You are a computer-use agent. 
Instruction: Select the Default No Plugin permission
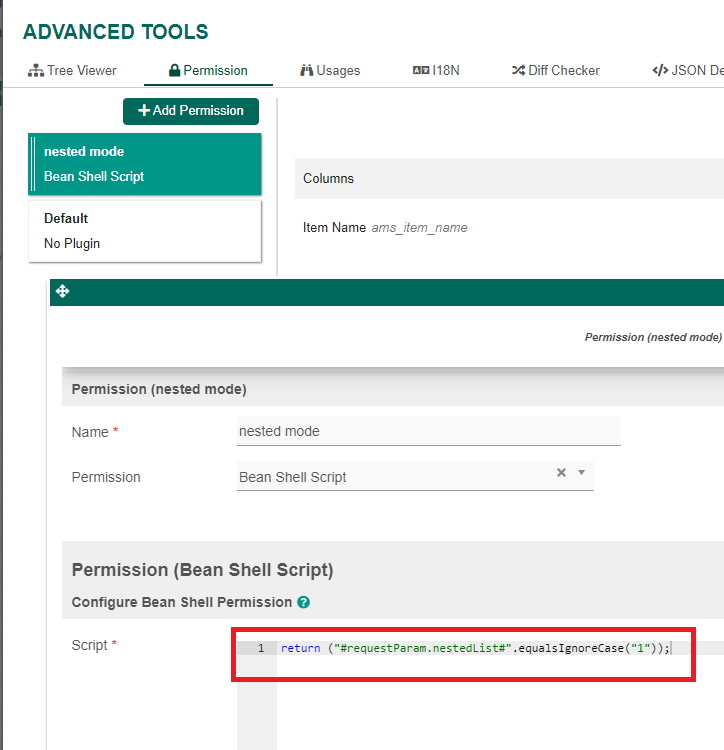[145, 231]
